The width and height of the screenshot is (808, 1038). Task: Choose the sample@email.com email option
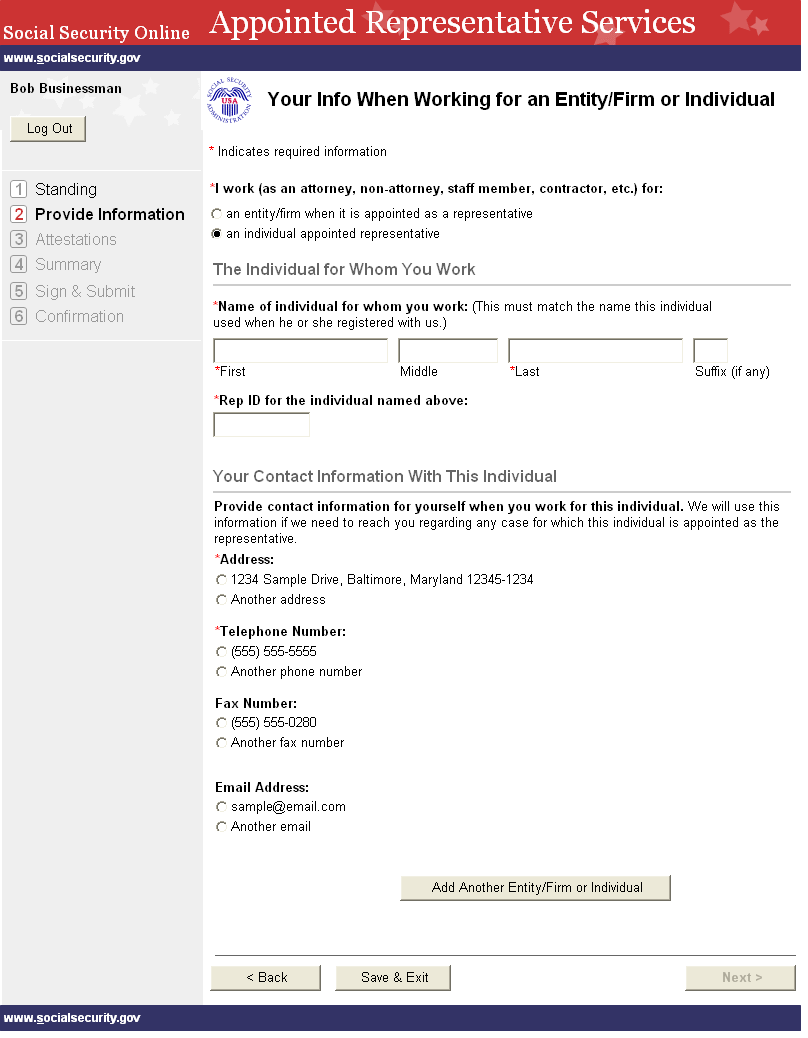point(221,807)
